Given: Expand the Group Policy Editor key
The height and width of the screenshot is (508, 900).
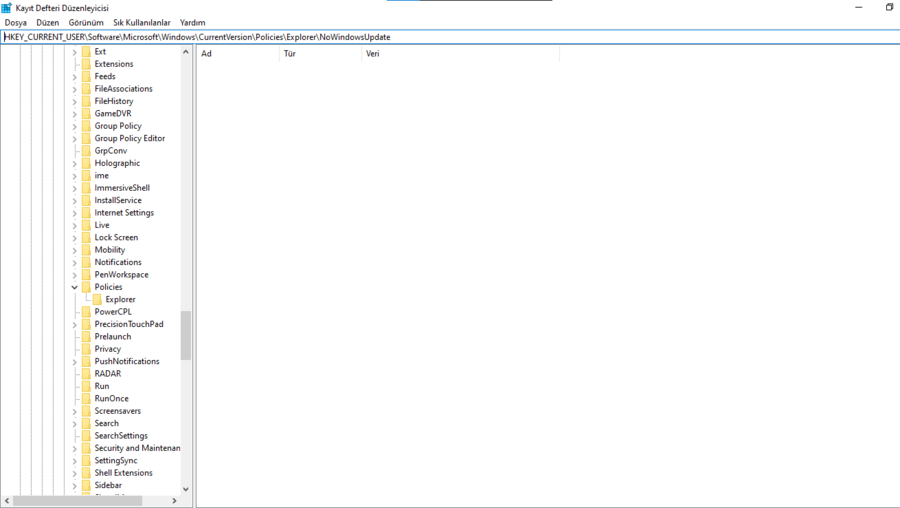Looking at the screenshot, I should tap(75, 138).
